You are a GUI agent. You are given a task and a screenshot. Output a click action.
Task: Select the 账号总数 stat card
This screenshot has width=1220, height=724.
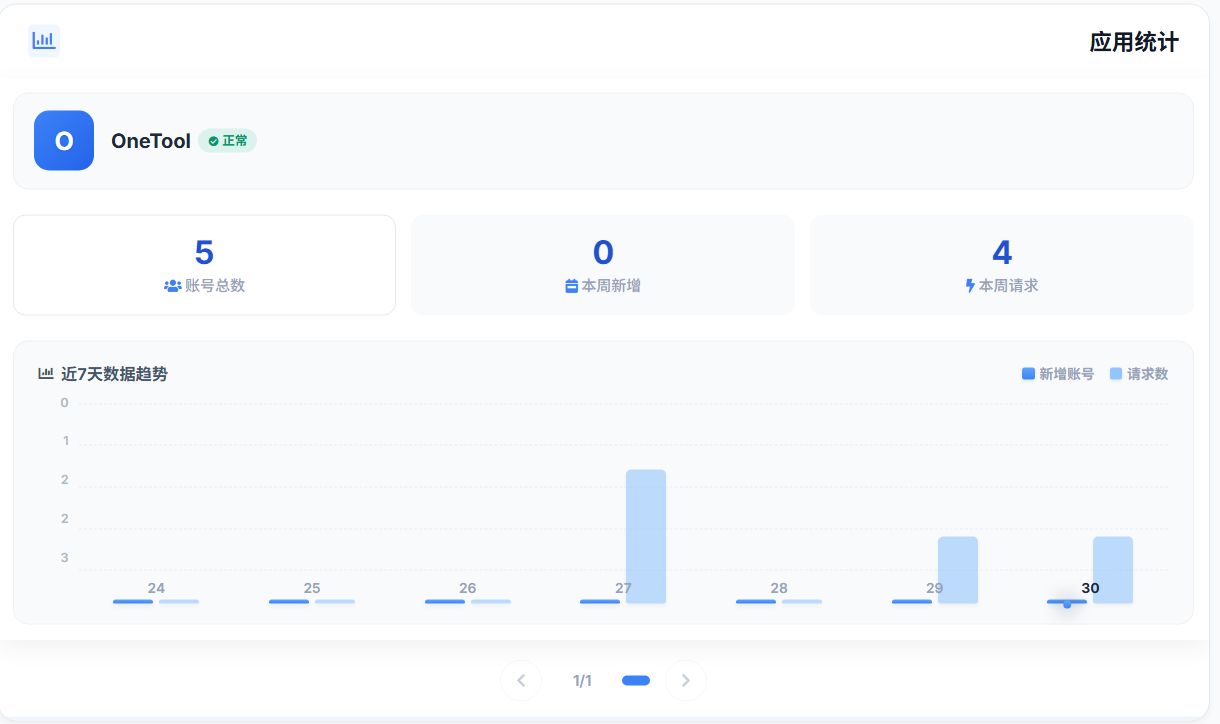204,265
